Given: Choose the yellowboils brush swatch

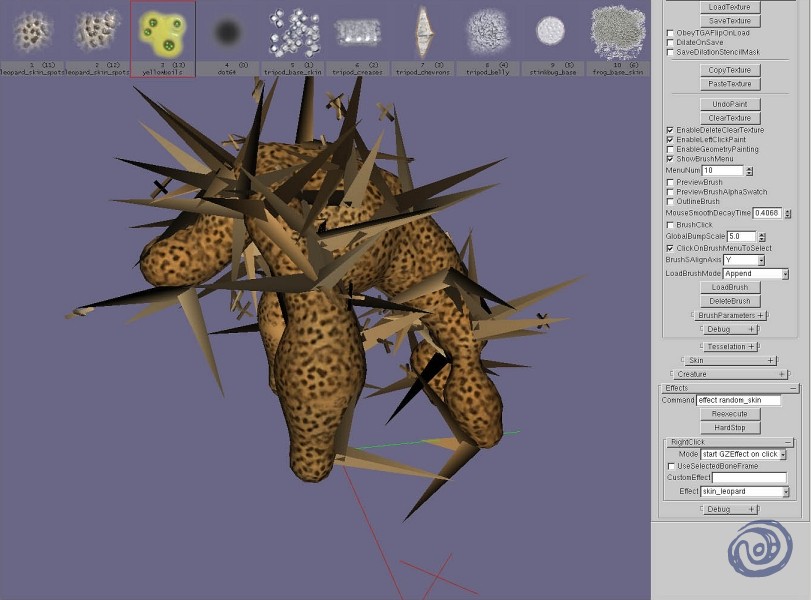Looking at the screenshot, I should pos(162,38).
